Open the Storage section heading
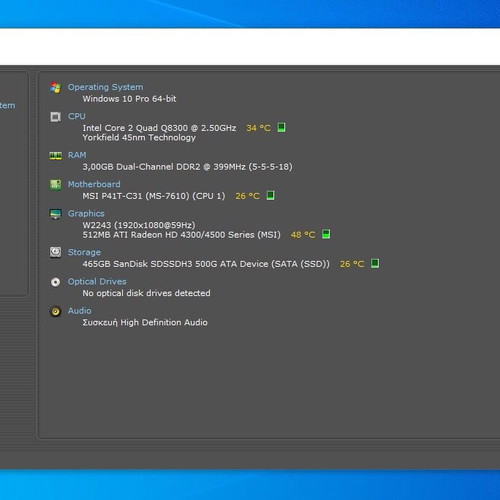 (x=84, y=252)
